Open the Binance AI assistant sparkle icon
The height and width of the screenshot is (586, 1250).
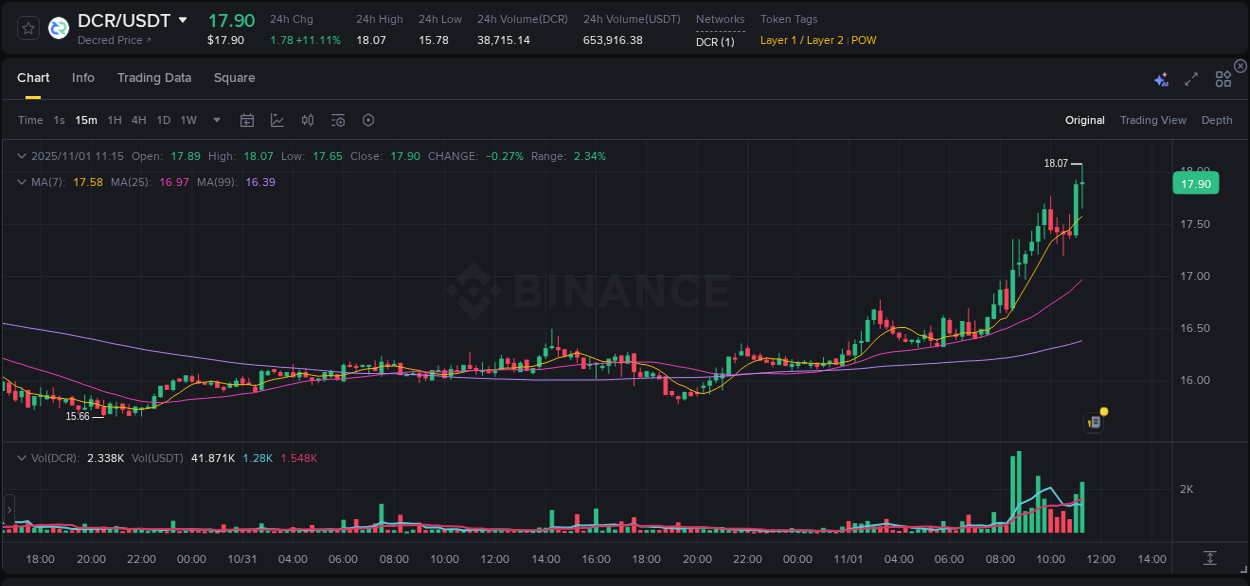point(1160,78)
